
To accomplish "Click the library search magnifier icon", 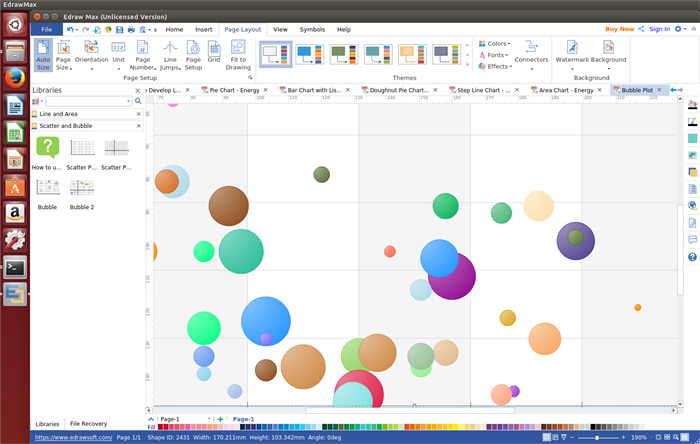I will point(138,101).
